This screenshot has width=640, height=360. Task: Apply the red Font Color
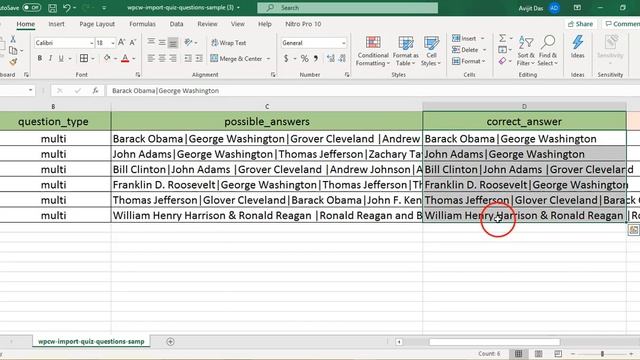coord(125,58)
